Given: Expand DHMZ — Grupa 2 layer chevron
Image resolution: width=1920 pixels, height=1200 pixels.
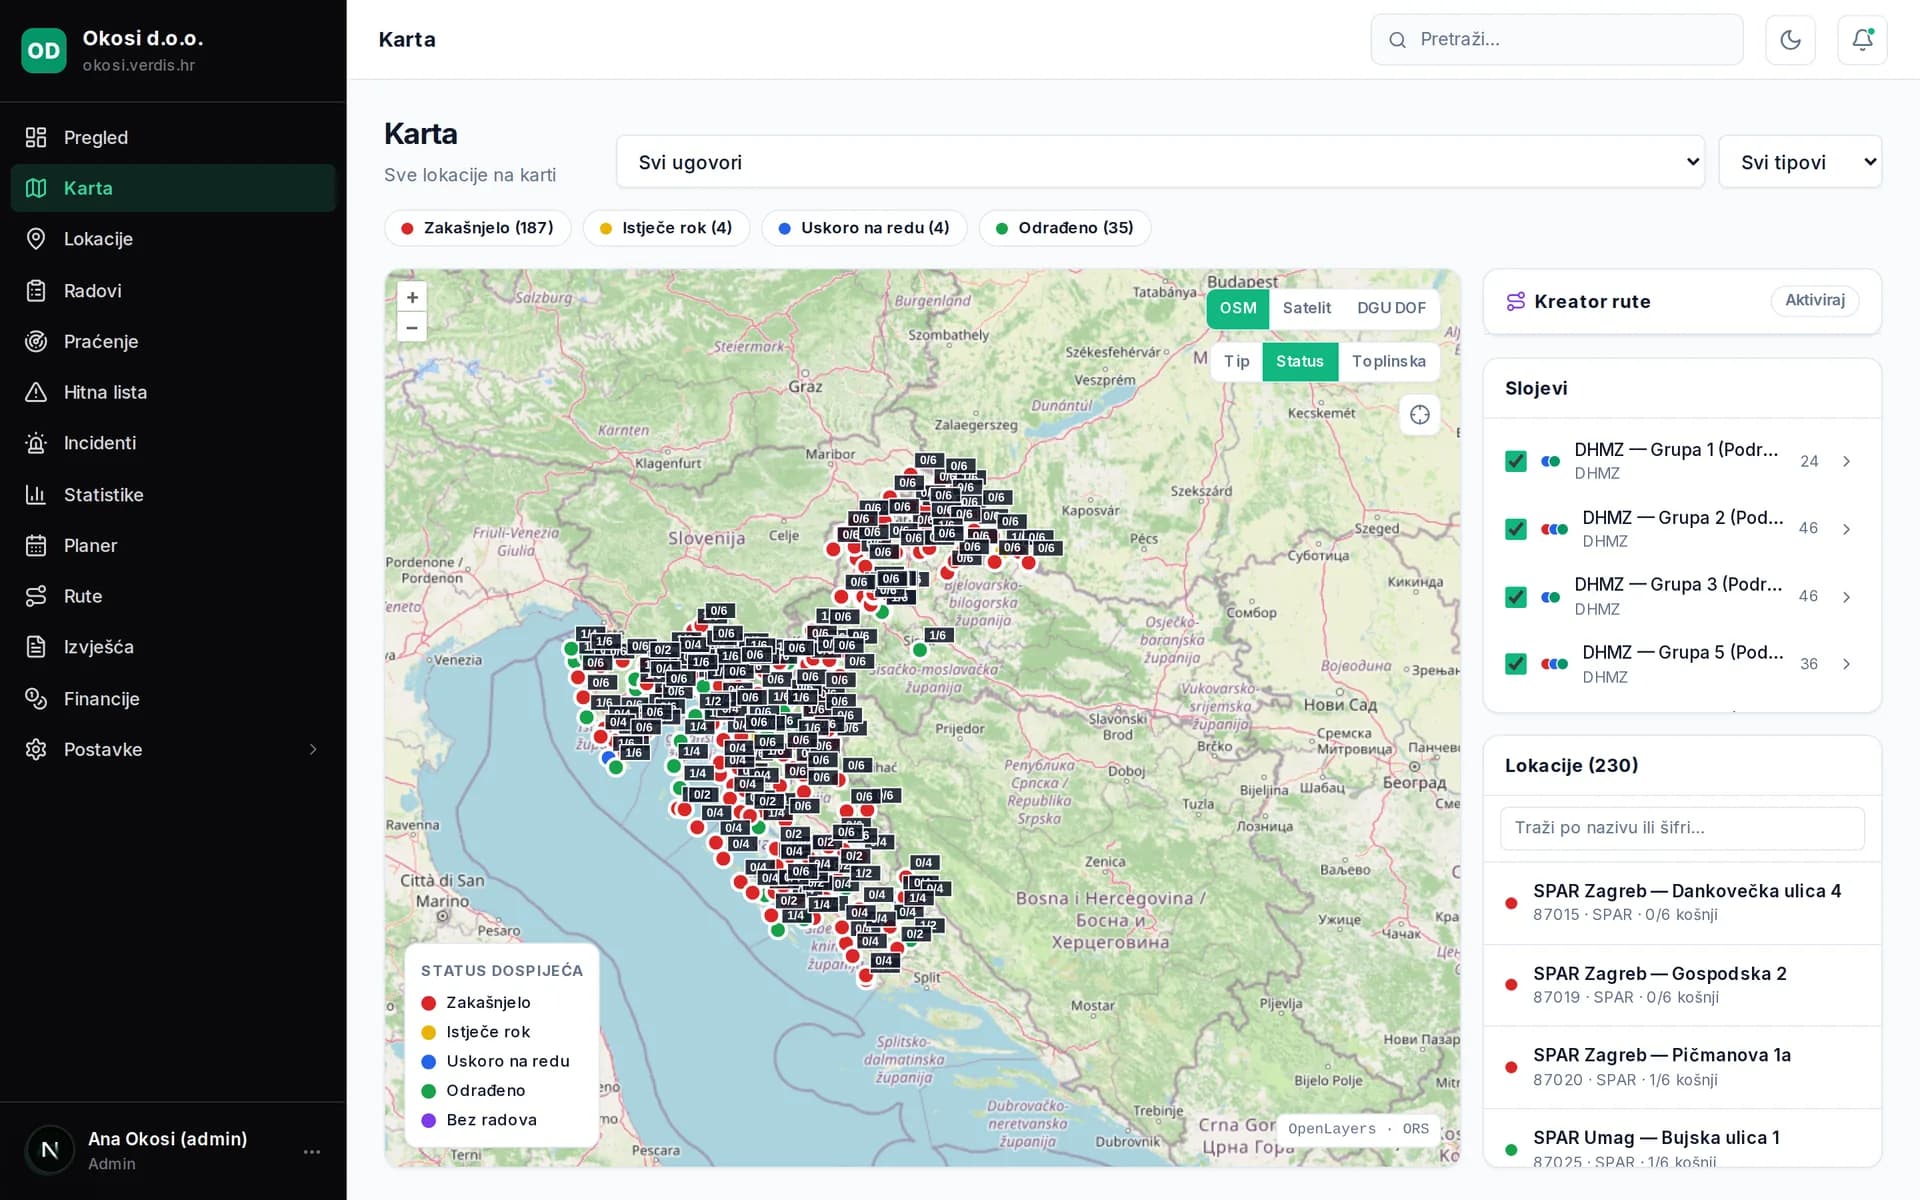Looking at the screenshot, I should tap(1847, 529).
